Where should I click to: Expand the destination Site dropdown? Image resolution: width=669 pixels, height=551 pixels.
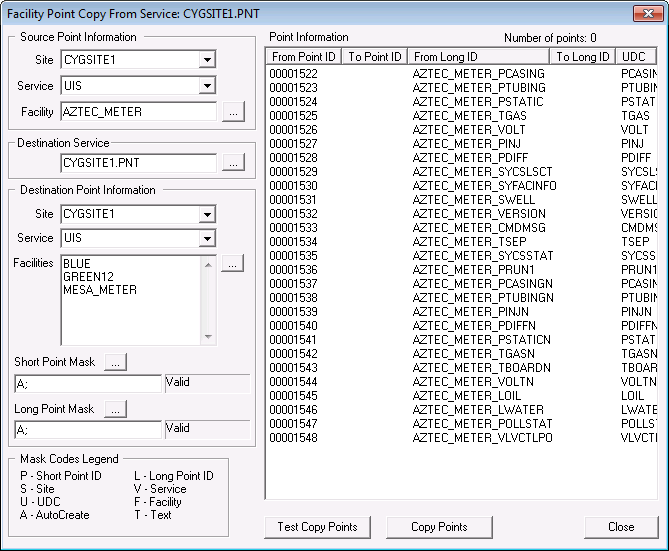(x=207, y=214)
